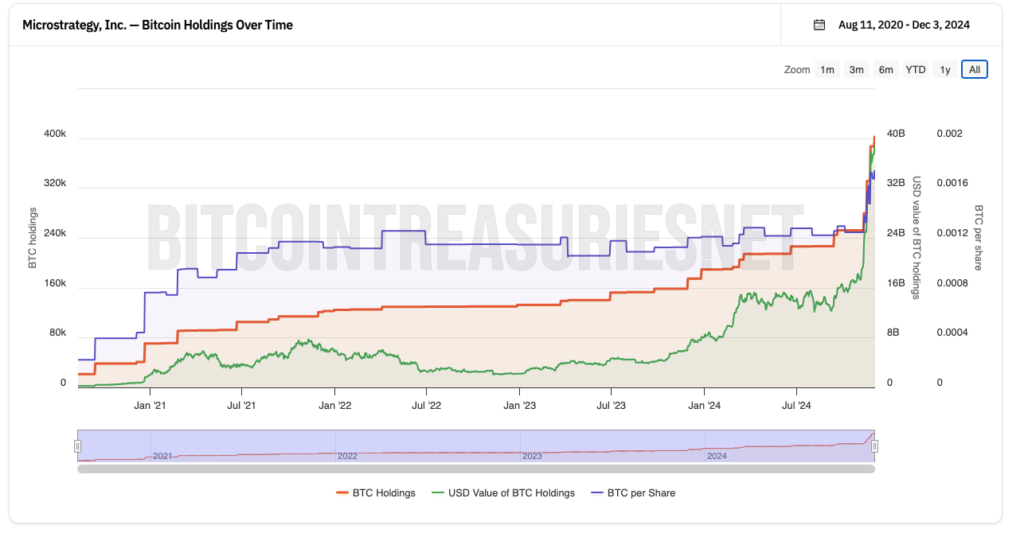Click the navigator horizontal scrollbar
This screenshot has width=1024, height=533.
(475, 468)
